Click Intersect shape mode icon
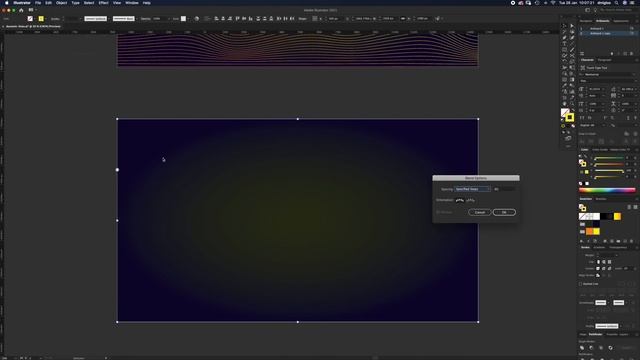Image resolution: width=640 pixels, height=360 pixels. click(x=601, y=348)
